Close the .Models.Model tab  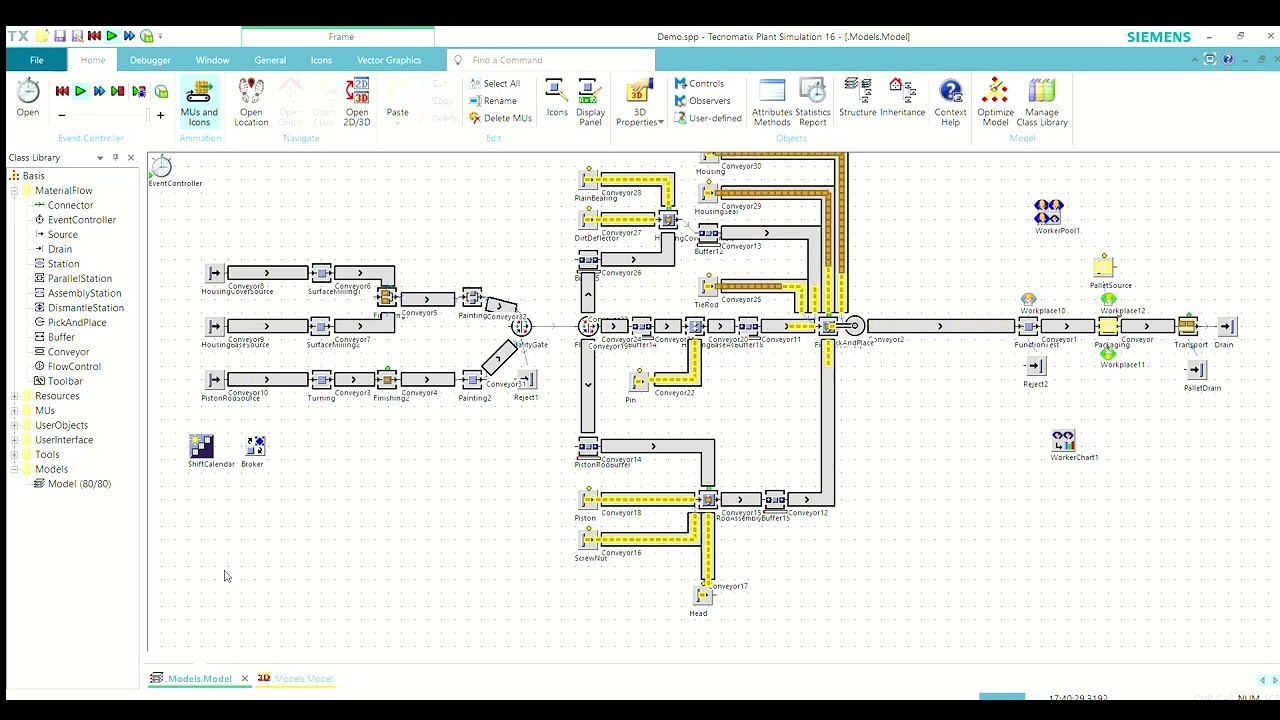click(244, 679)
